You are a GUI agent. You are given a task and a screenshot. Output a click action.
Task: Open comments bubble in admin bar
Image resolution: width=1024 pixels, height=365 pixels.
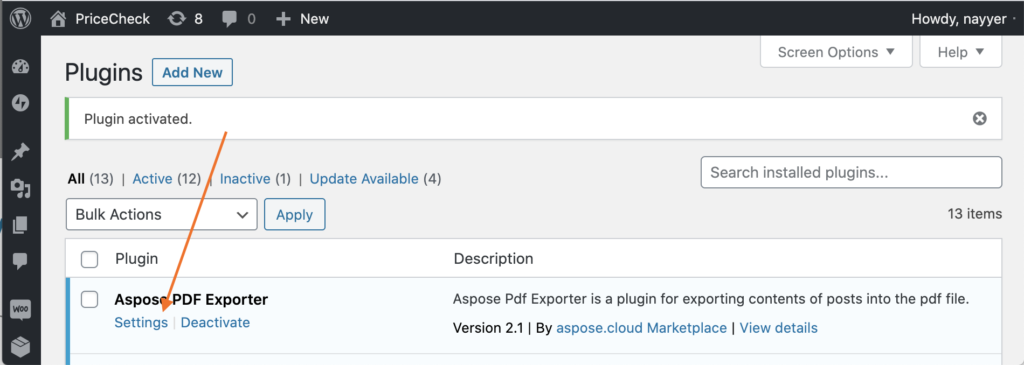(x=238, y=19)
